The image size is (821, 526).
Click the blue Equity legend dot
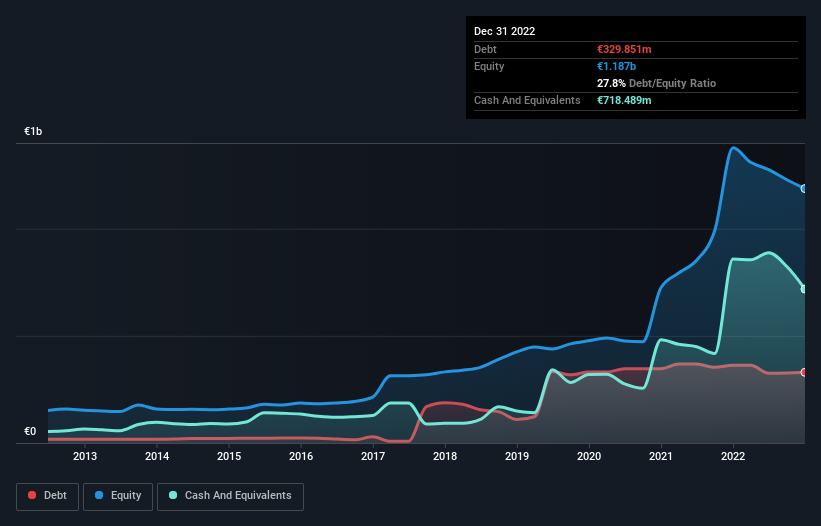pos(99,495)
